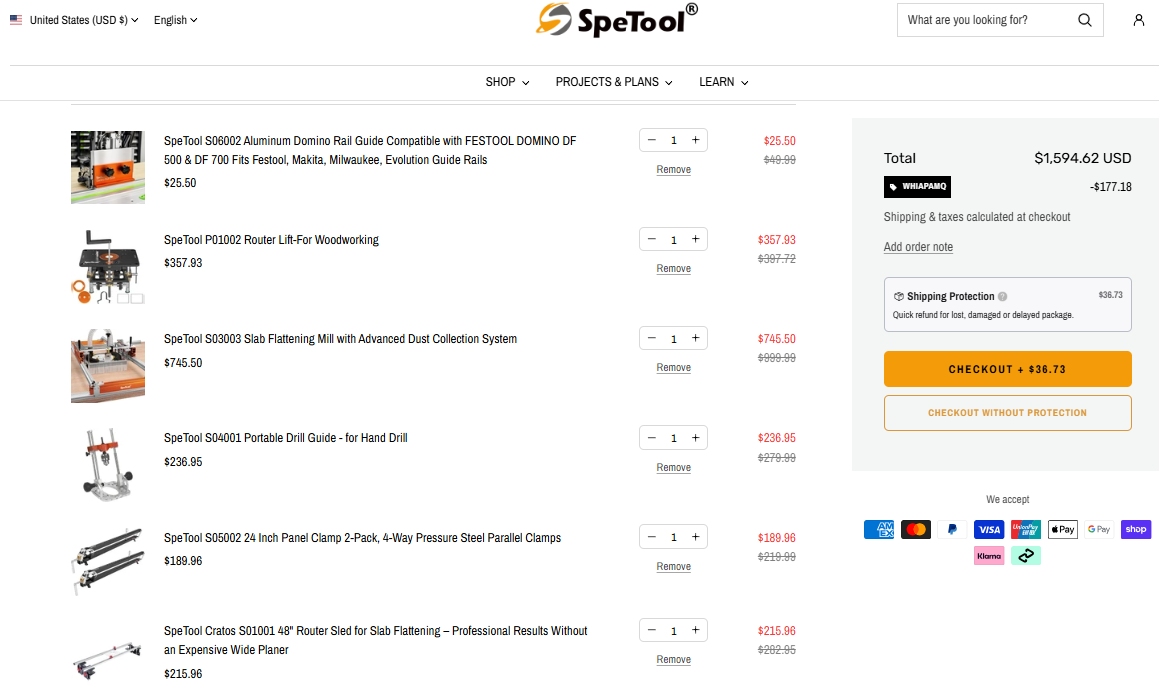Decrease quantity of 24 Inch Panel Clamp
This screenshot has height=692, width=1159.
651,537
